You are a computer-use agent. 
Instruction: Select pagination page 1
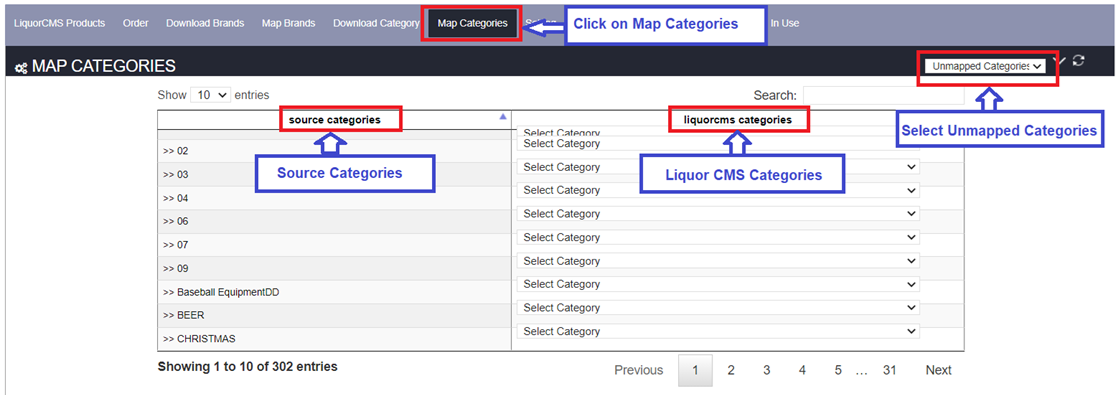(695, 370)
